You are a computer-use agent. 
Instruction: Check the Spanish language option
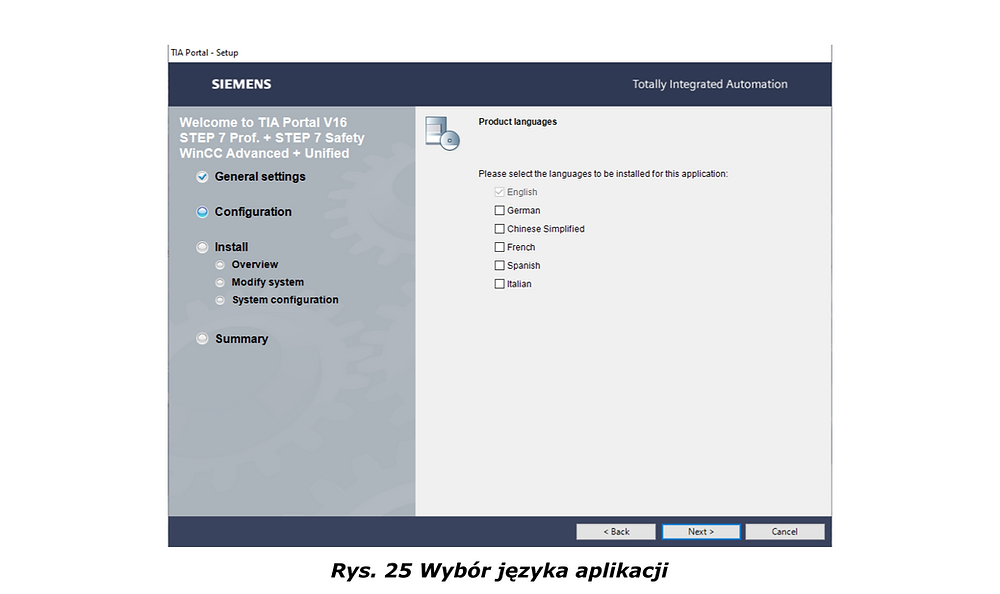click(x=499, y=265)
